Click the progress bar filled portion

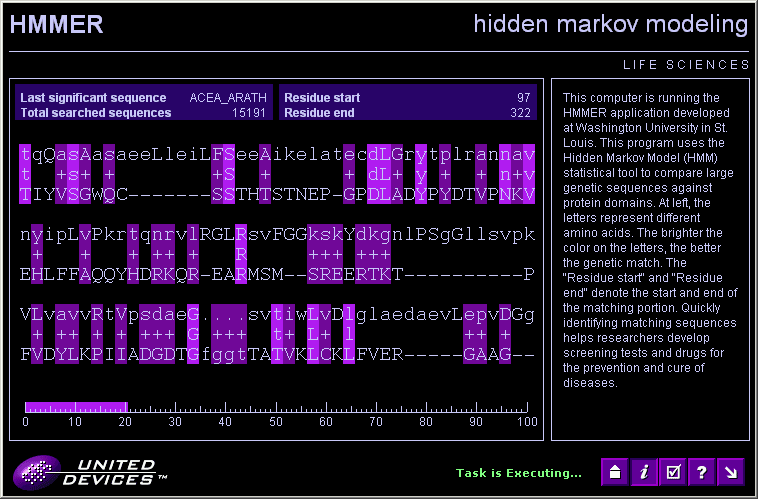[76, 407]
